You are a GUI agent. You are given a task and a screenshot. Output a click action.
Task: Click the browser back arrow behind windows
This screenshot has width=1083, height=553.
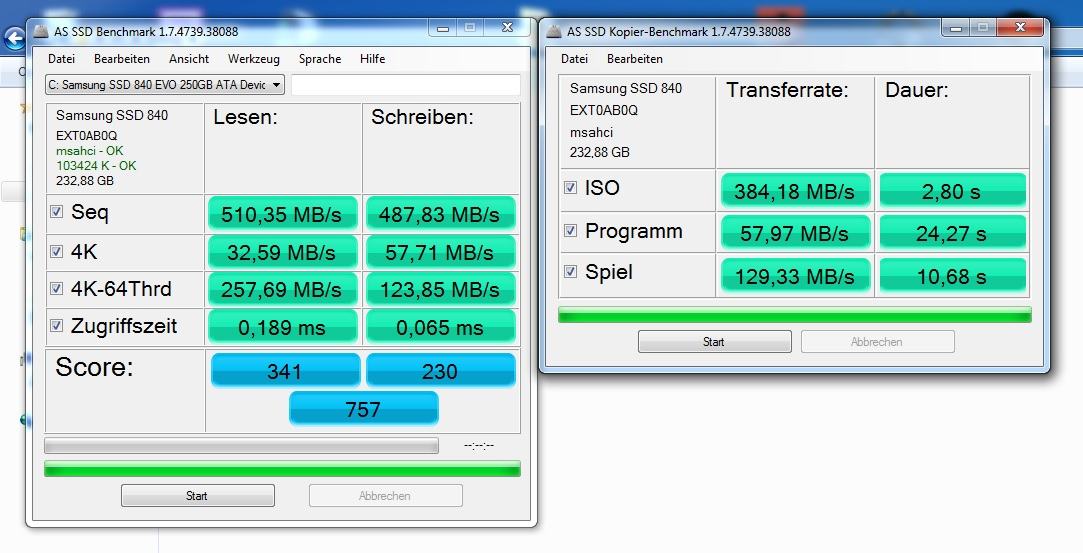[x=13, y=41]
